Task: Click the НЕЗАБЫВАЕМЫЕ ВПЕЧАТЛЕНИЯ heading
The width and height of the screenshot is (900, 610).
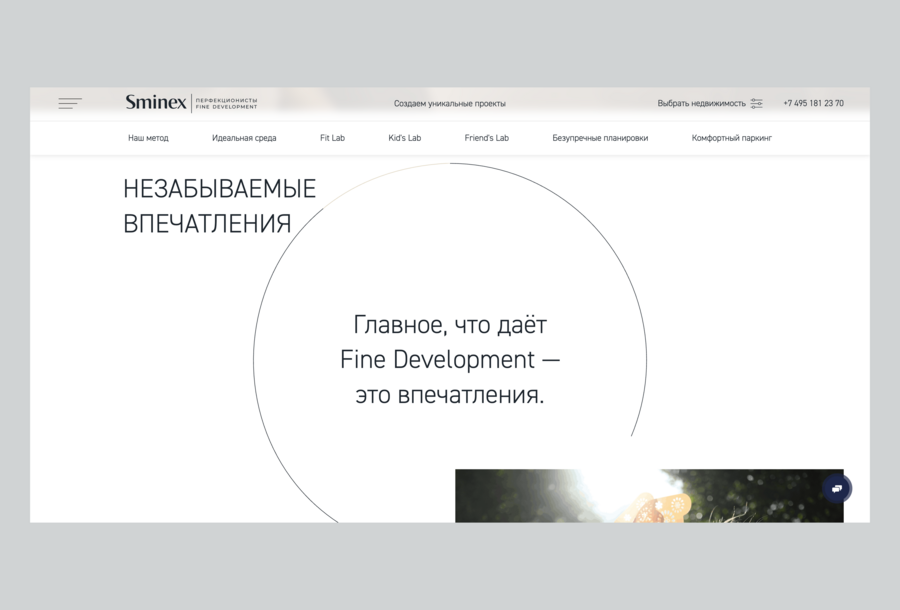Action: (x=219, y=206)
